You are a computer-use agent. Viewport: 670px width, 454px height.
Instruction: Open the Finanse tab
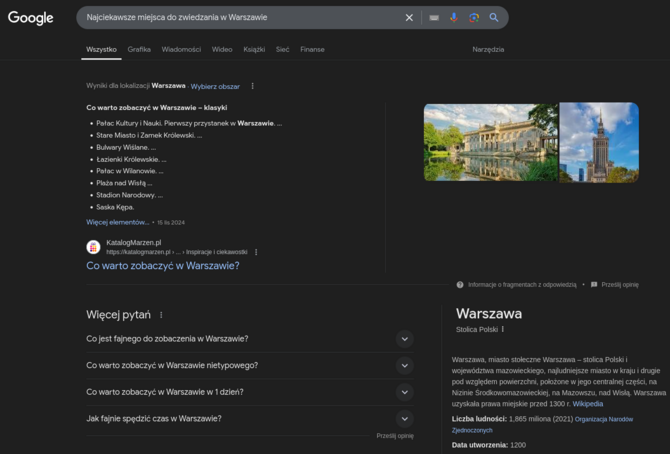click(x=312, y=50)
